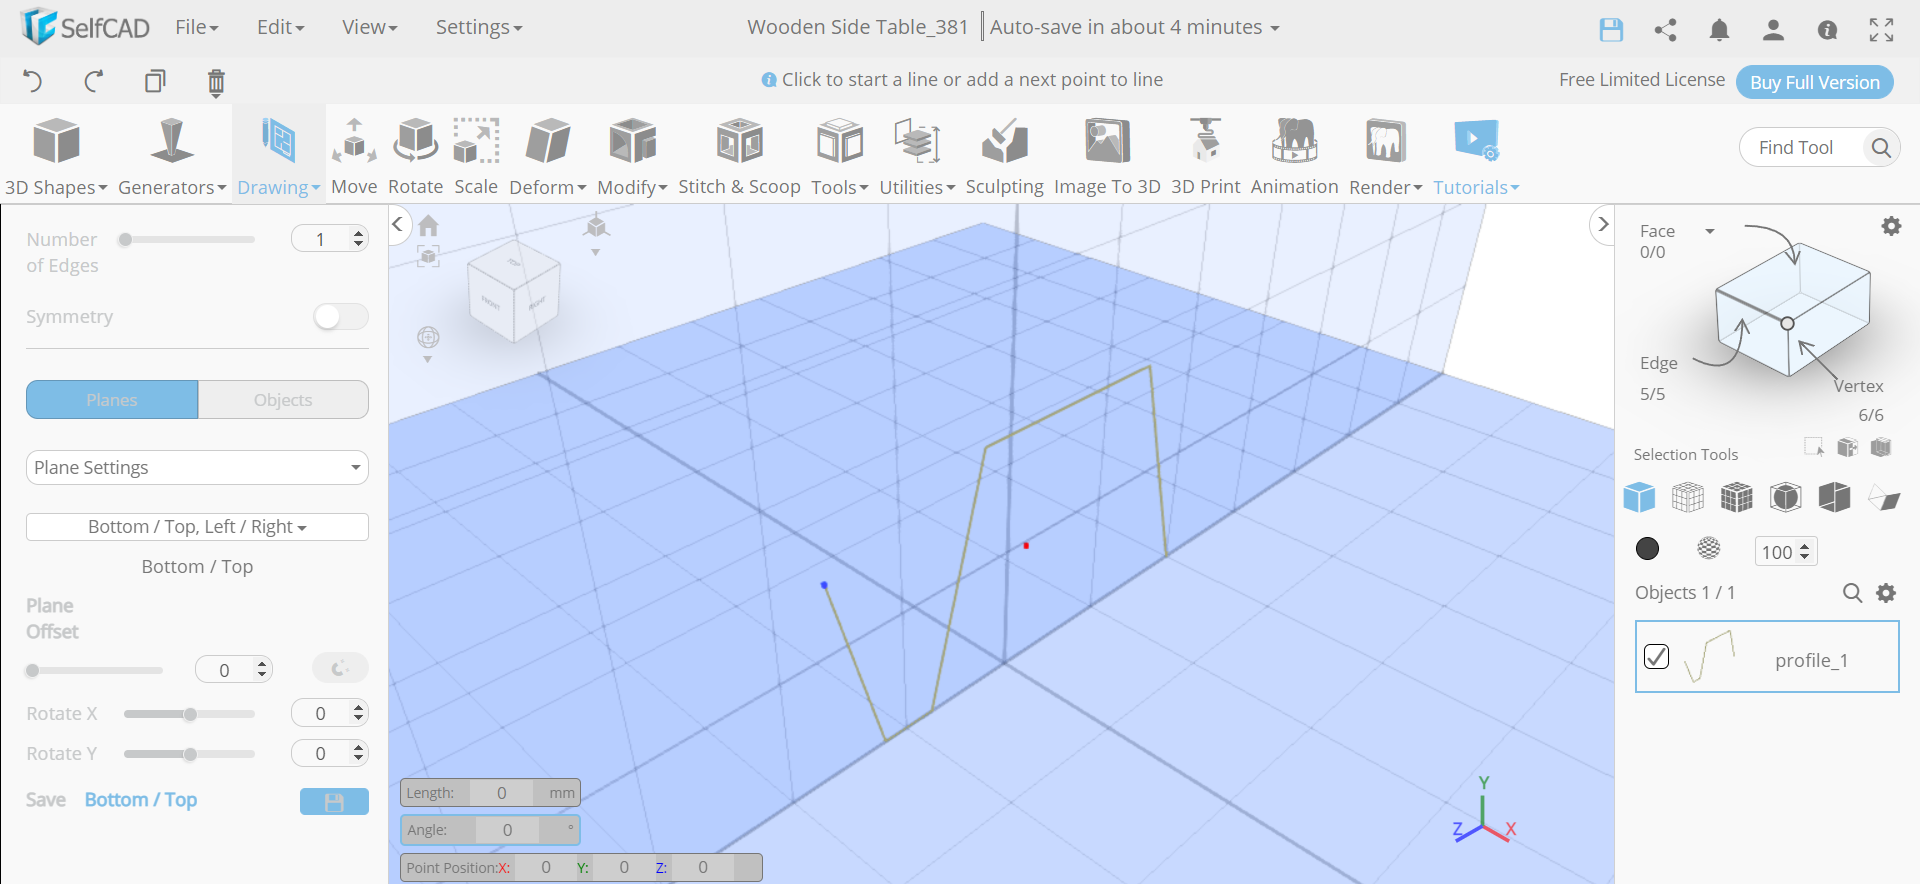Click the Length input field
The height and width of the screenshot is (884, 1920).
point(501,793)
